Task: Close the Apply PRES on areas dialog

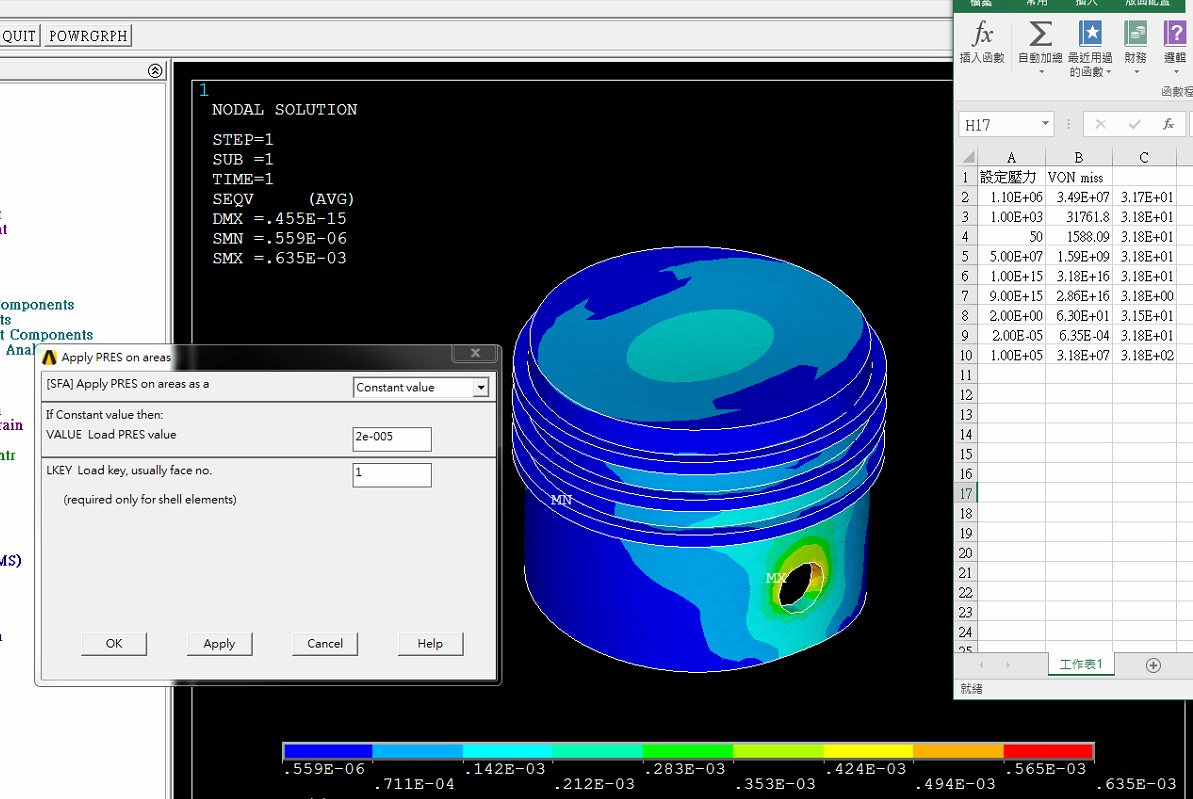Action: 475,354
